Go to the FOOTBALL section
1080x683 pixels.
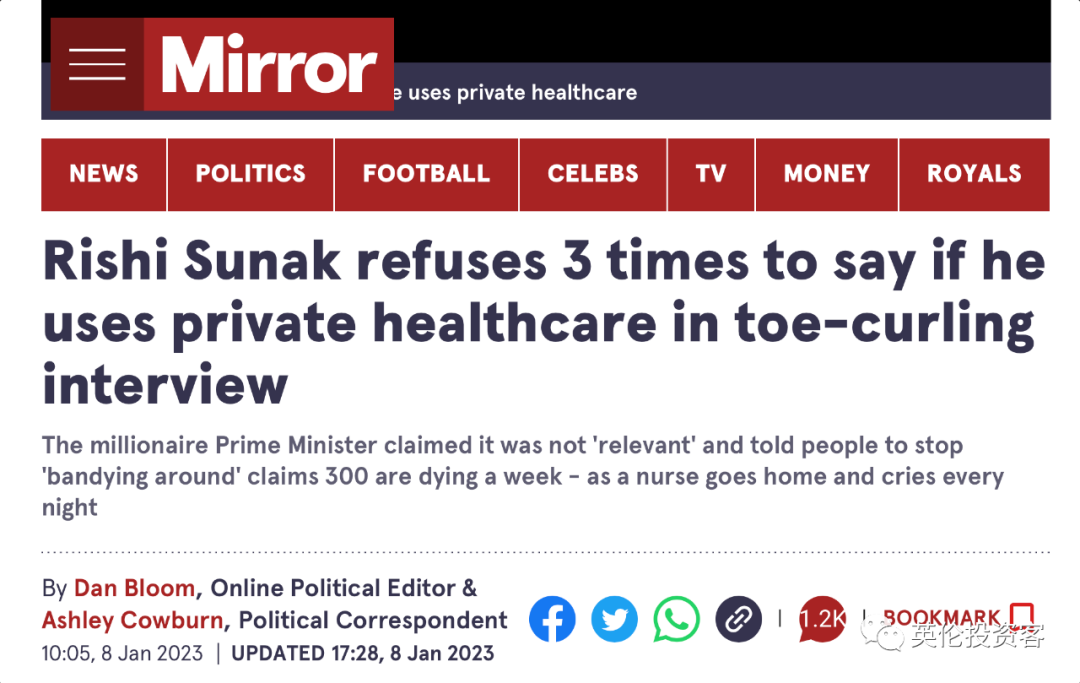[426, 174]
